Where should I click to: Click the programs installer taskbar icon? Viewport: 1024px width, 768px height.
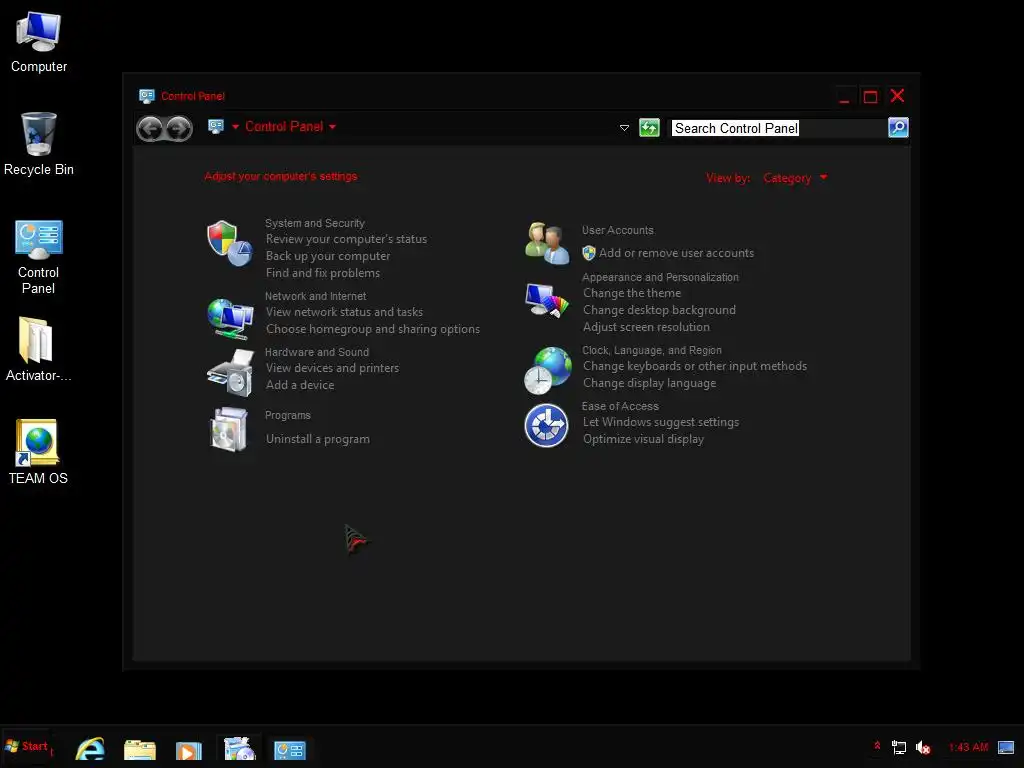pos(239,748)
